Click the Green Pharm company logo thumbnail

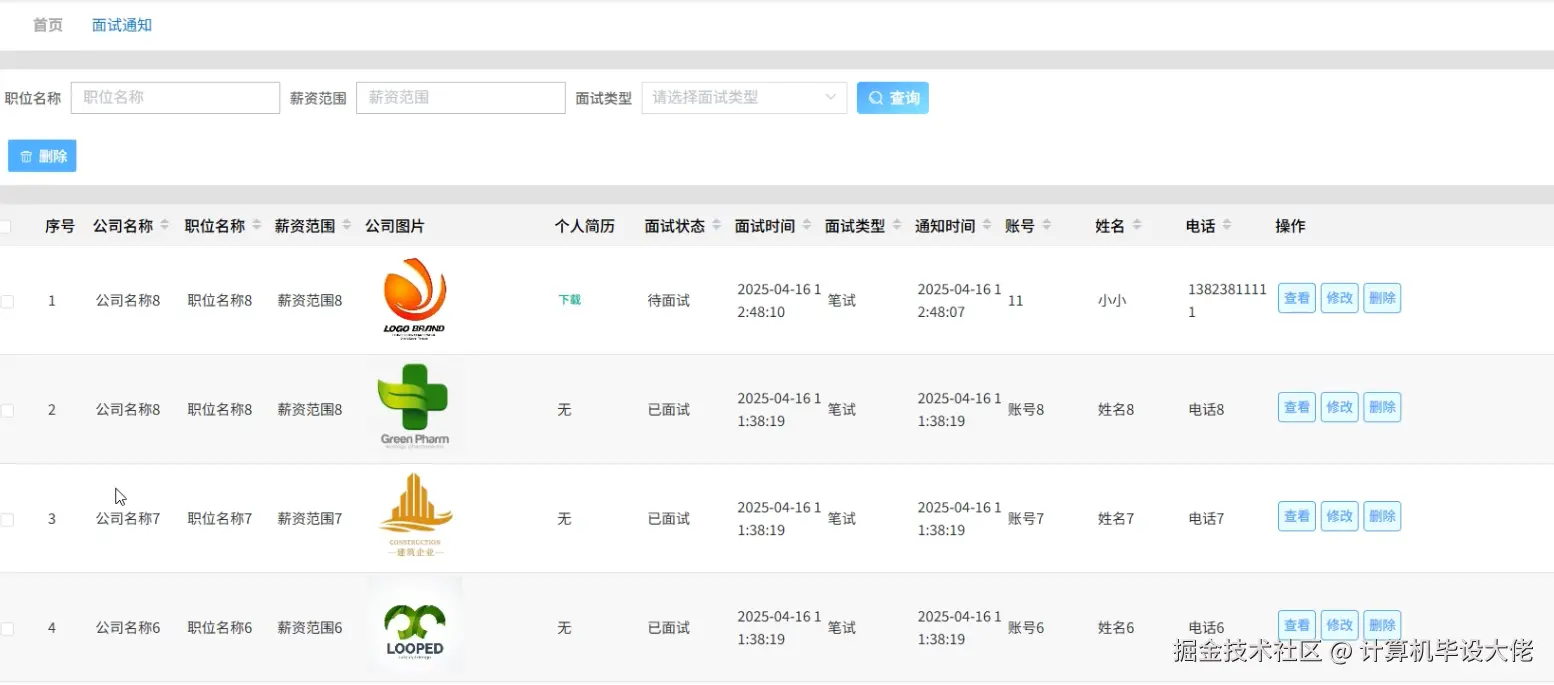(414, 406)
